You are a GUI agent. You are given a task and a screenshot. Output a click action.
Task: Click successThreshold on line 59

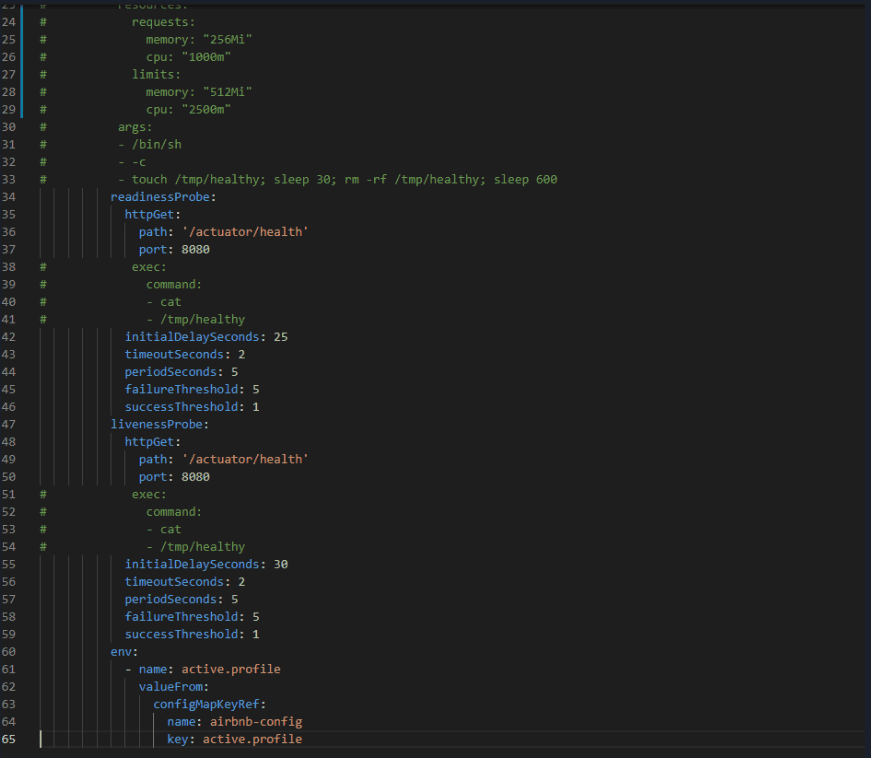pos(181,634)
